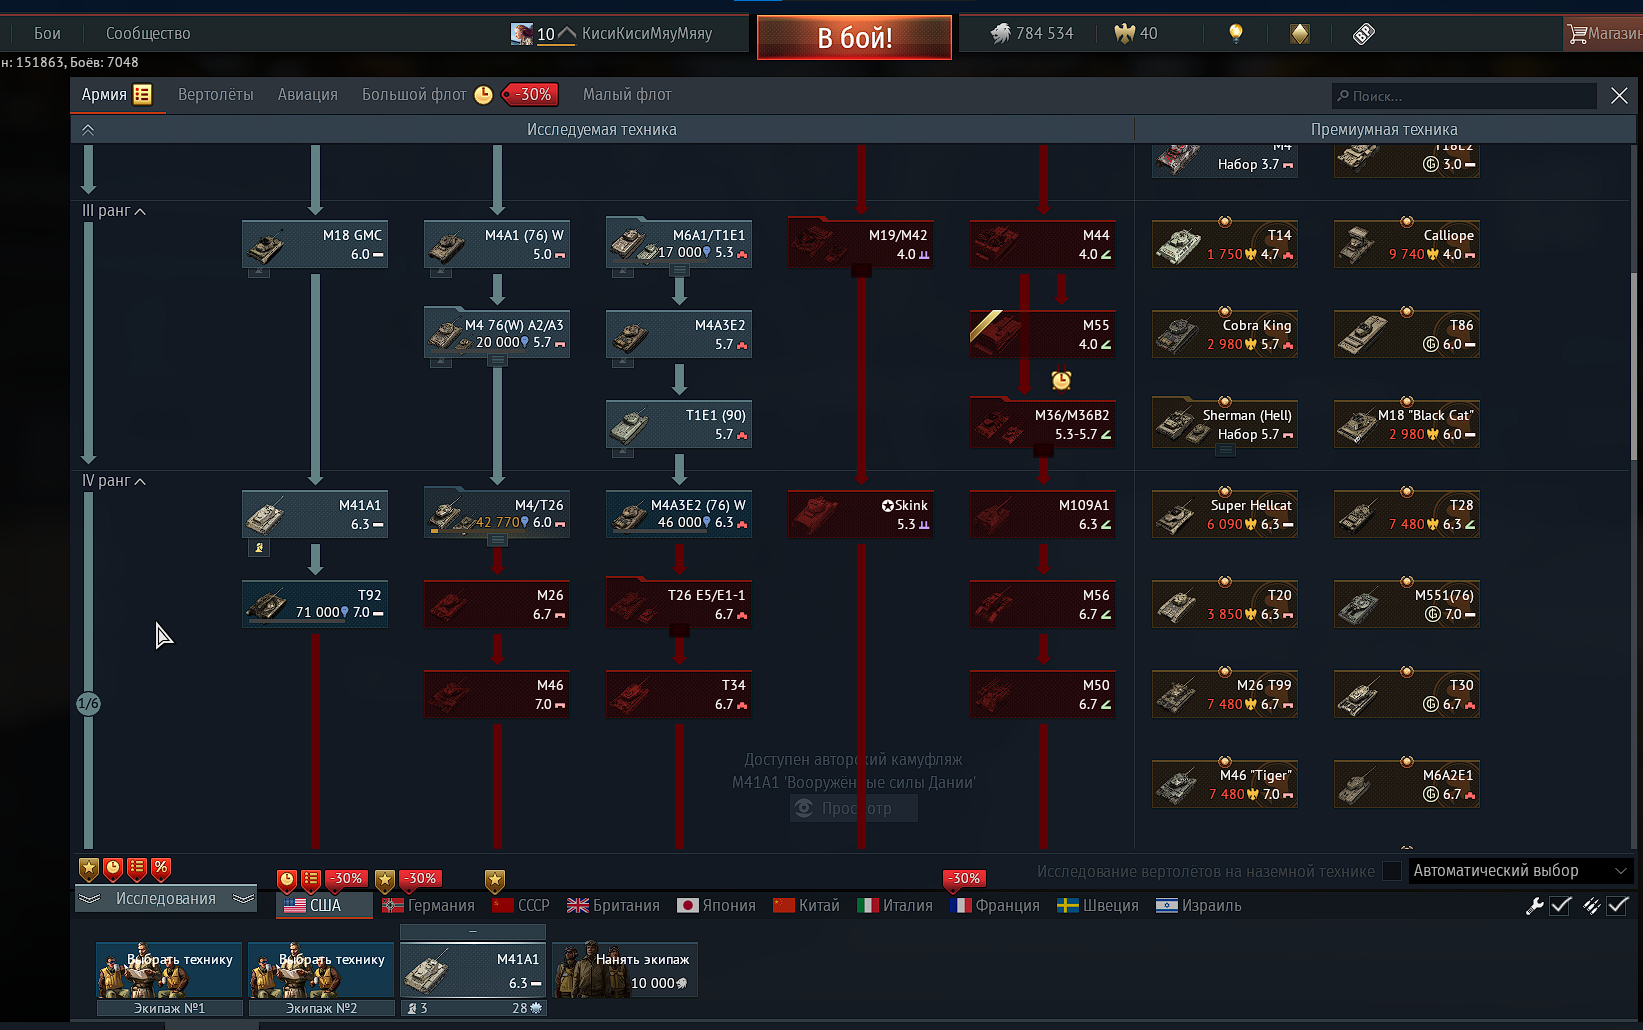
Task: Select the T1E1 (90) vehicle tile
Action: click(x=679, y=424)
